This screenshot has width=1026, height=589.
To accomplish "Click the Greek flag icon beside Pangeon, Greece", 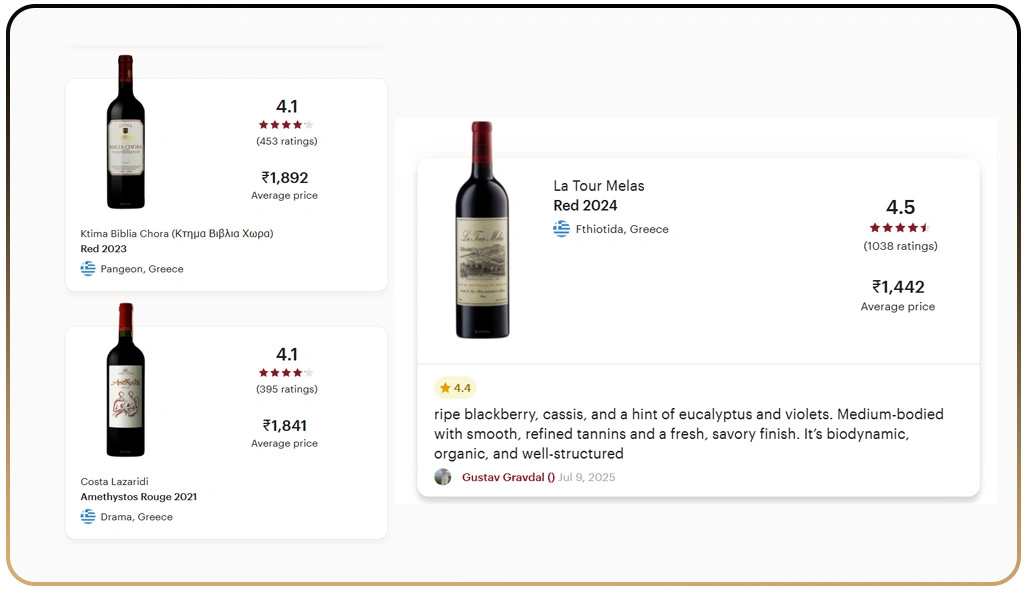I will pyautogui.click(x=87, y=268).
